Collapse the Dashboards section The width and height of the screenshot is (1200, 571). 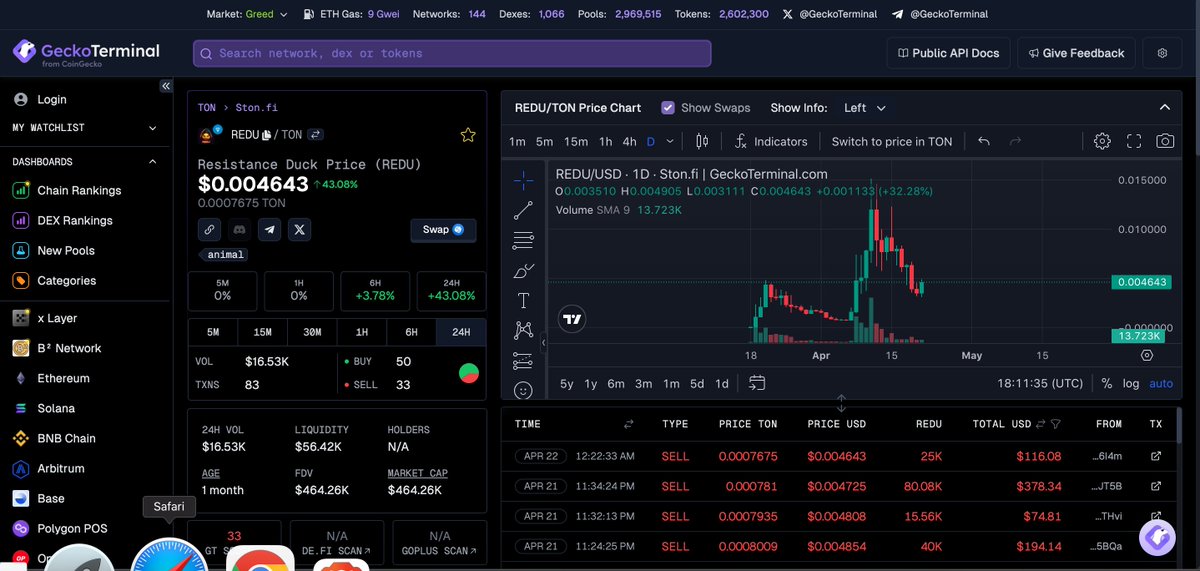coord(153,161)
